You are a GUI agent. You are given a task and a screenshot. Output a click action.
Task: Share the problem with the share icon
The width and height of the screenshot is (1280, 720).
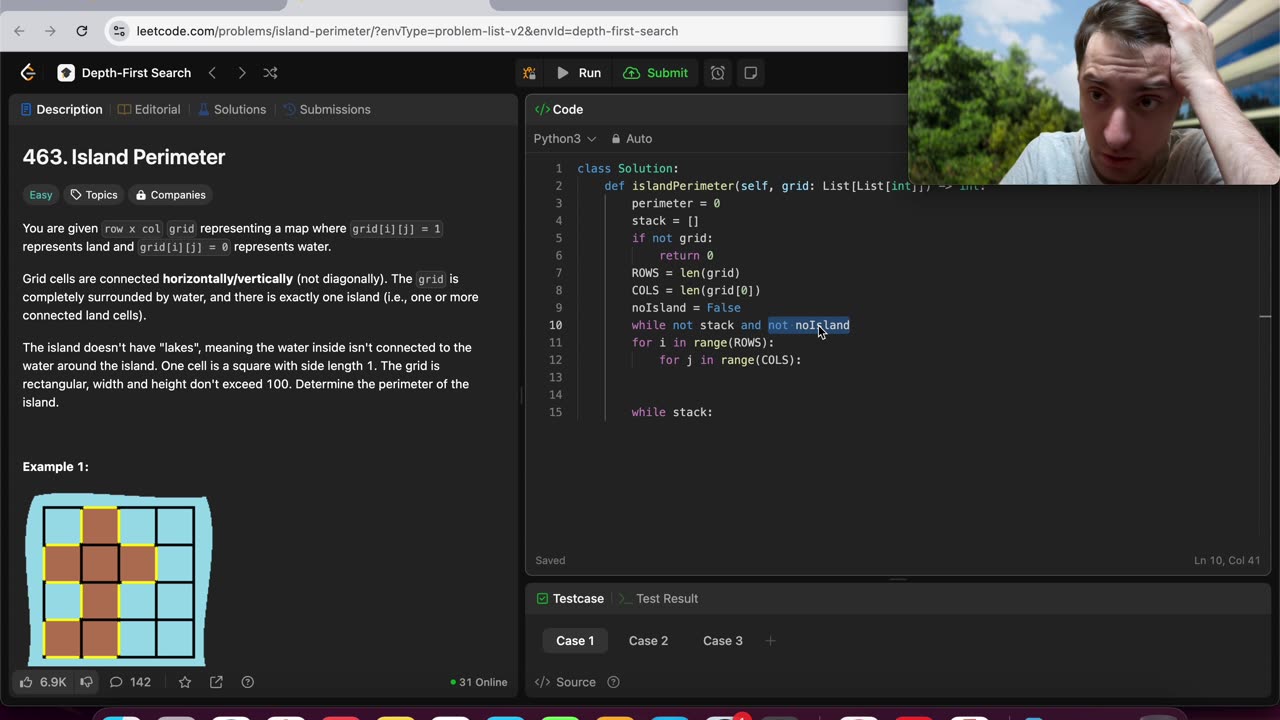[x=216, y=682]
